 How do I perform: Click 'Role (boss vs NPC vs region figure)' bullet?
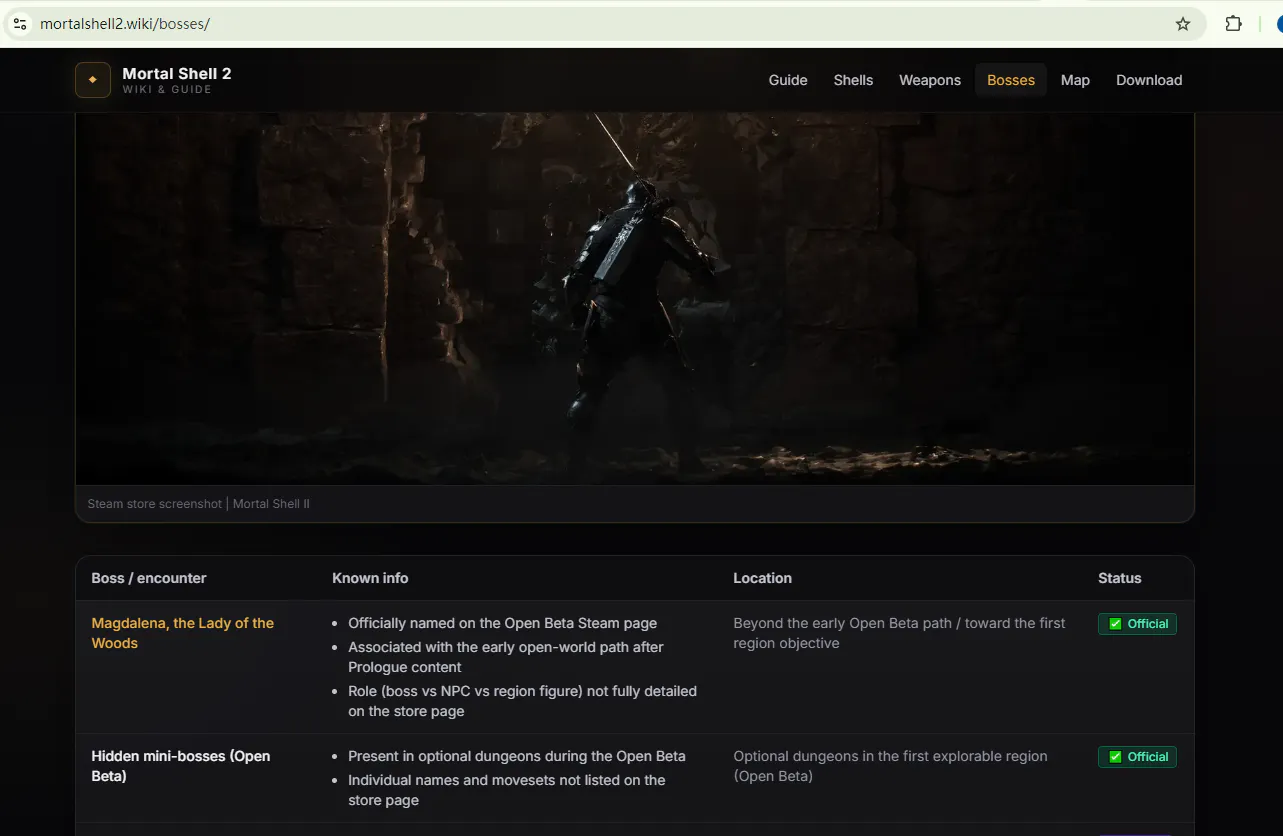click(522, 701)
